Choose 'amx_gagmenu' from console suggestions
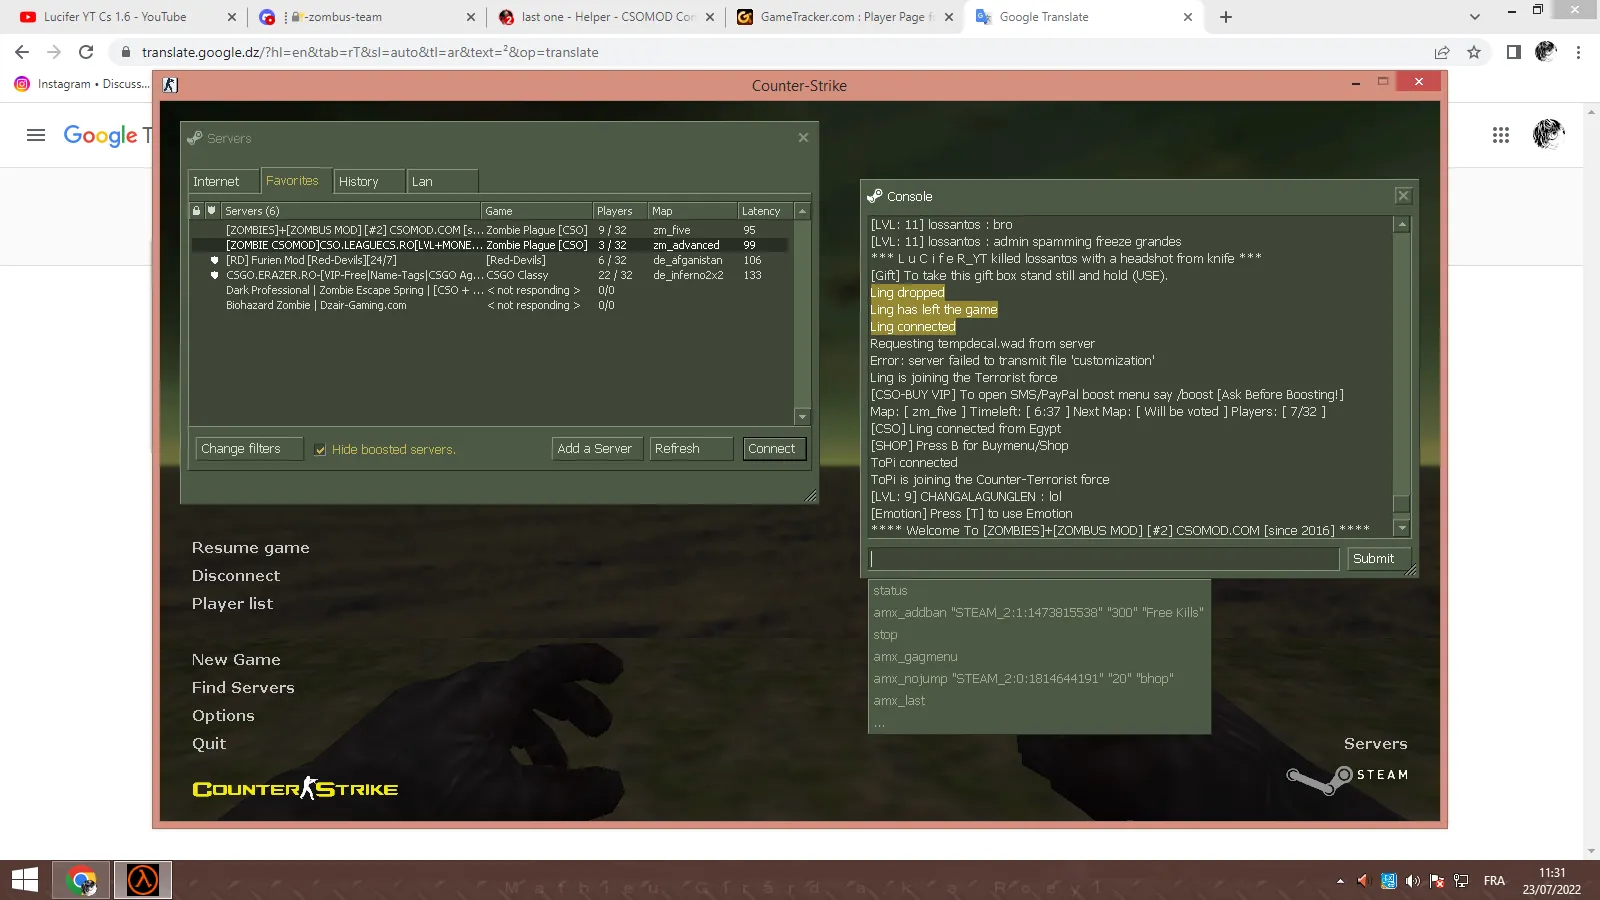The image size is (1600, 900). 915,657
